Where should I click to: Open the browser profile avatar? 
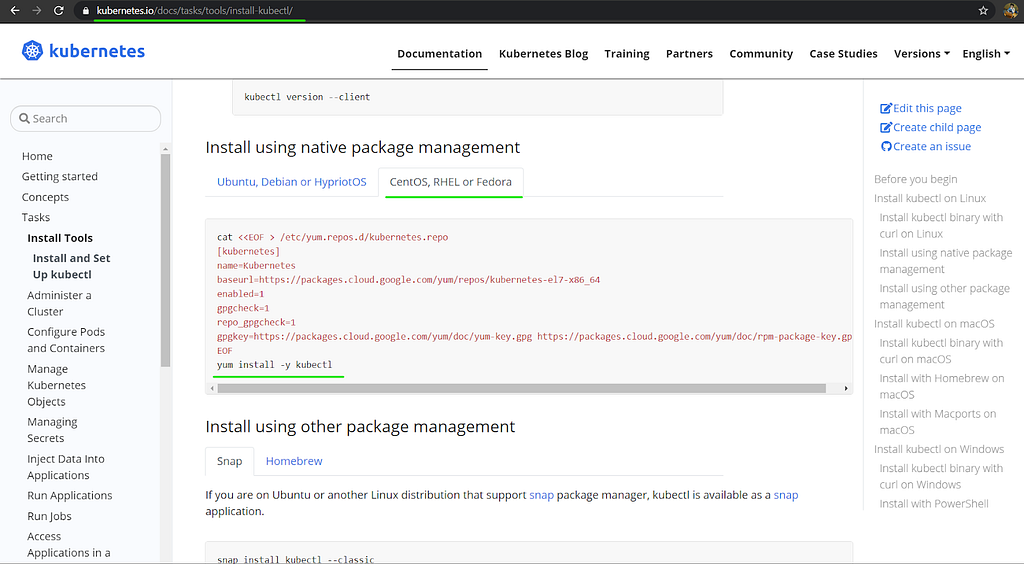click(x=1010, y=10)
